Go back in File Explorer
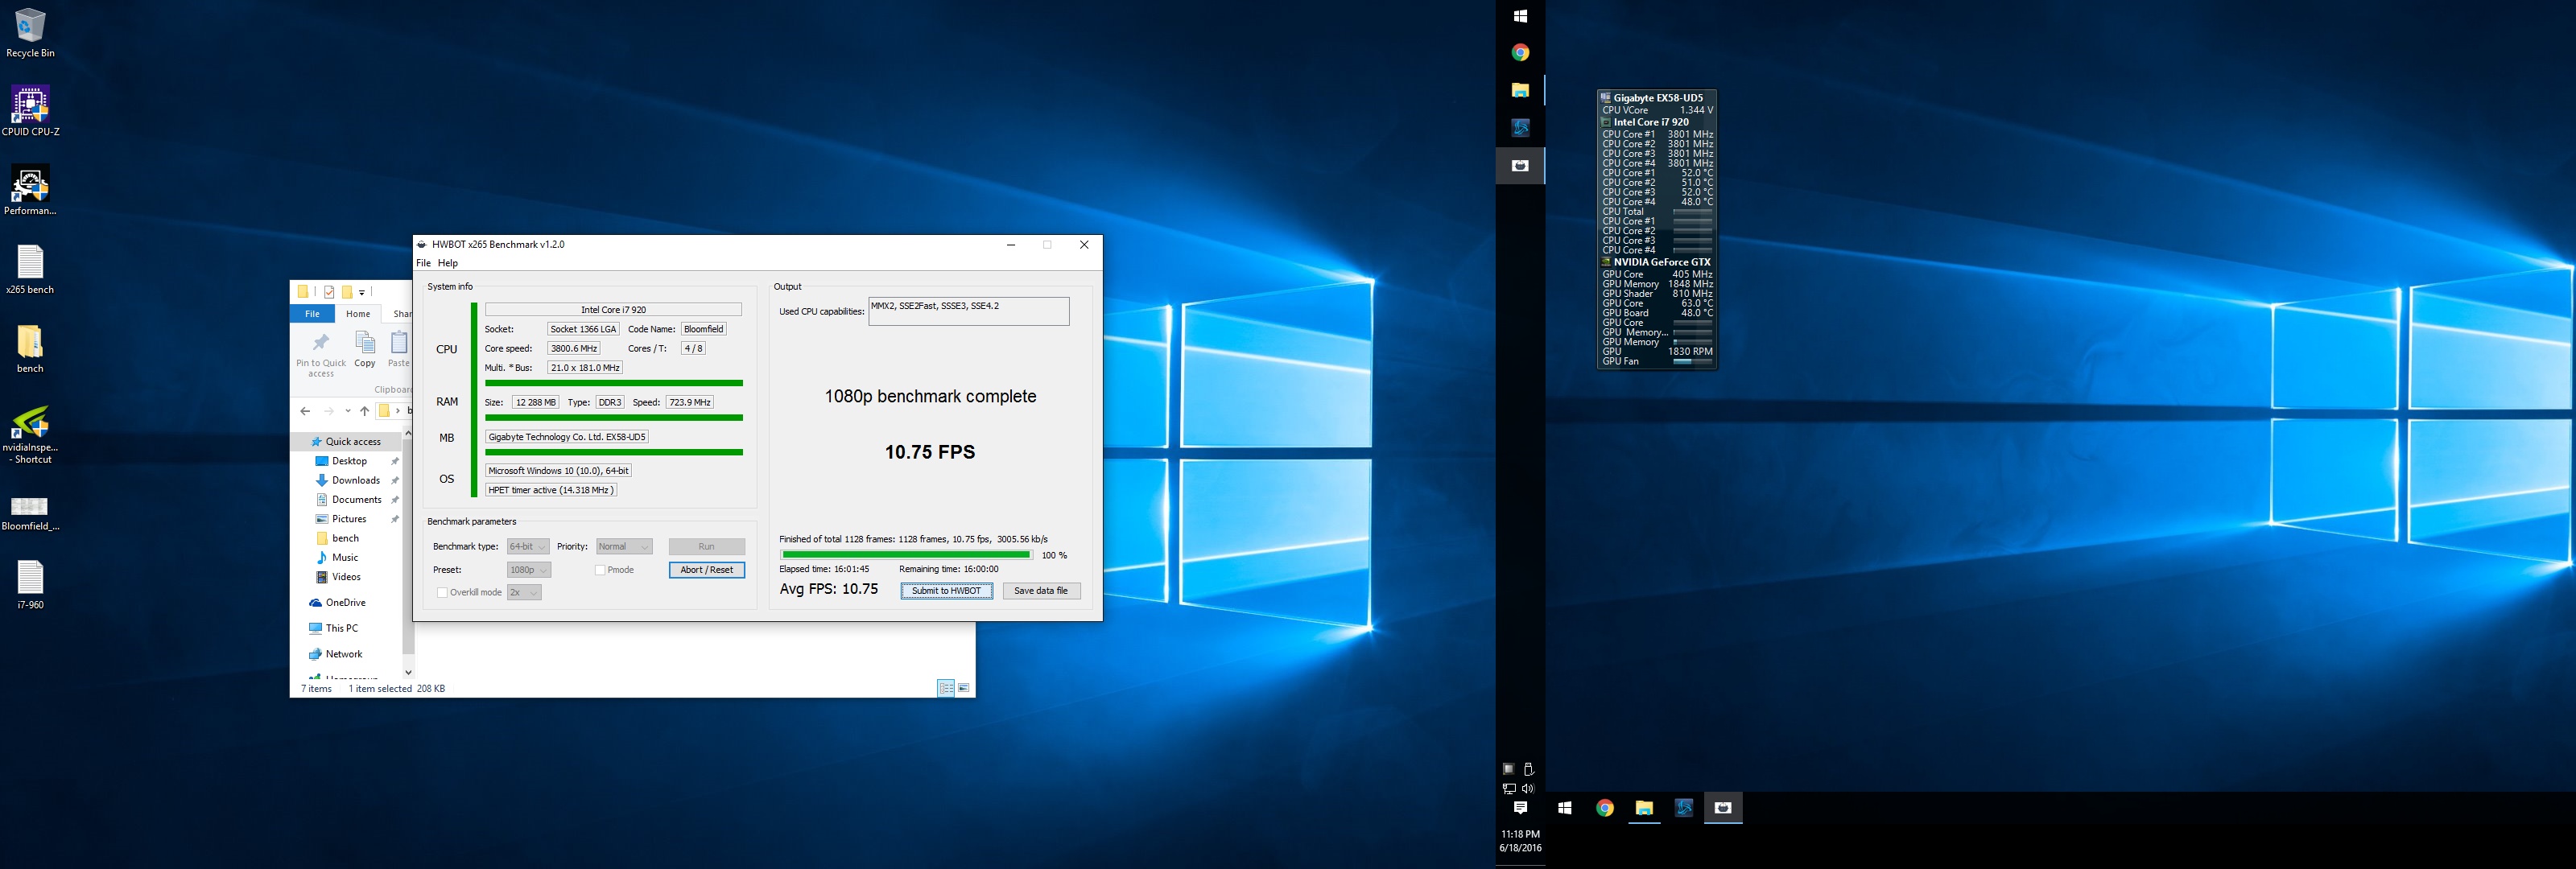 click(x=305, y=411)
